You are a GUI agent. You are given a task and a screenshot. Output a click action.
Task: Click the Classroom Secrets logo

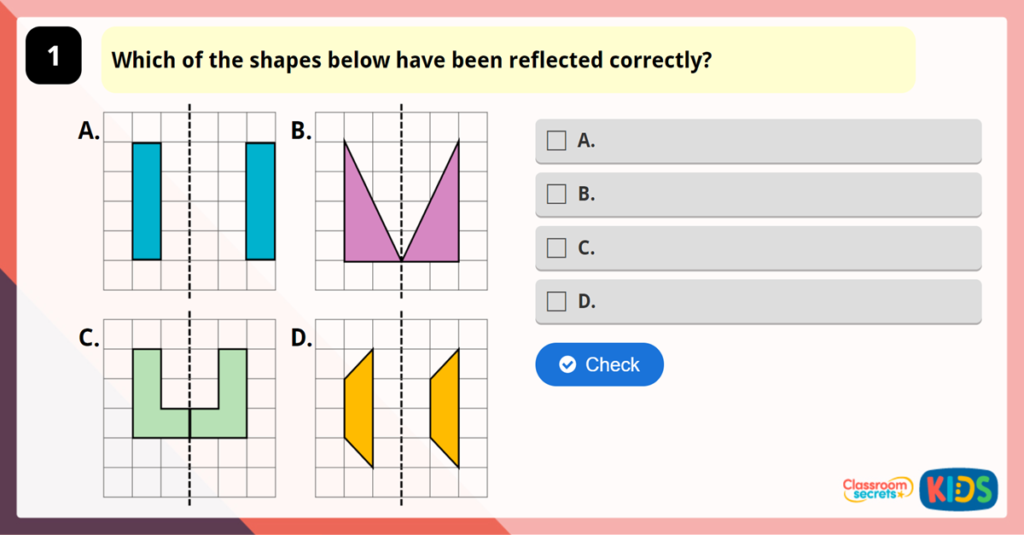coord(877,489)
